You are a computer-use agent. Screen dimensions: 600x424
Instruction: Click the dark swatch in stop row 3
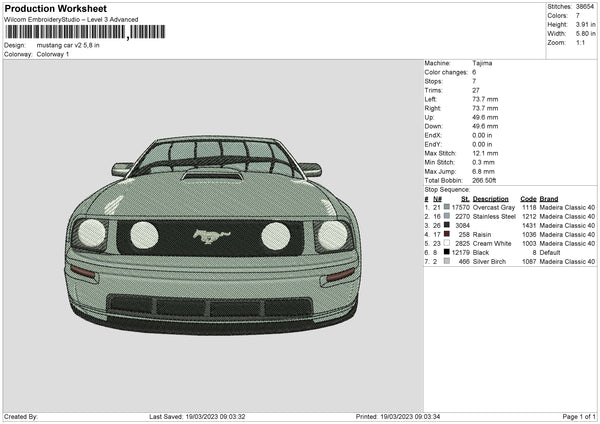tap(447, 225)
